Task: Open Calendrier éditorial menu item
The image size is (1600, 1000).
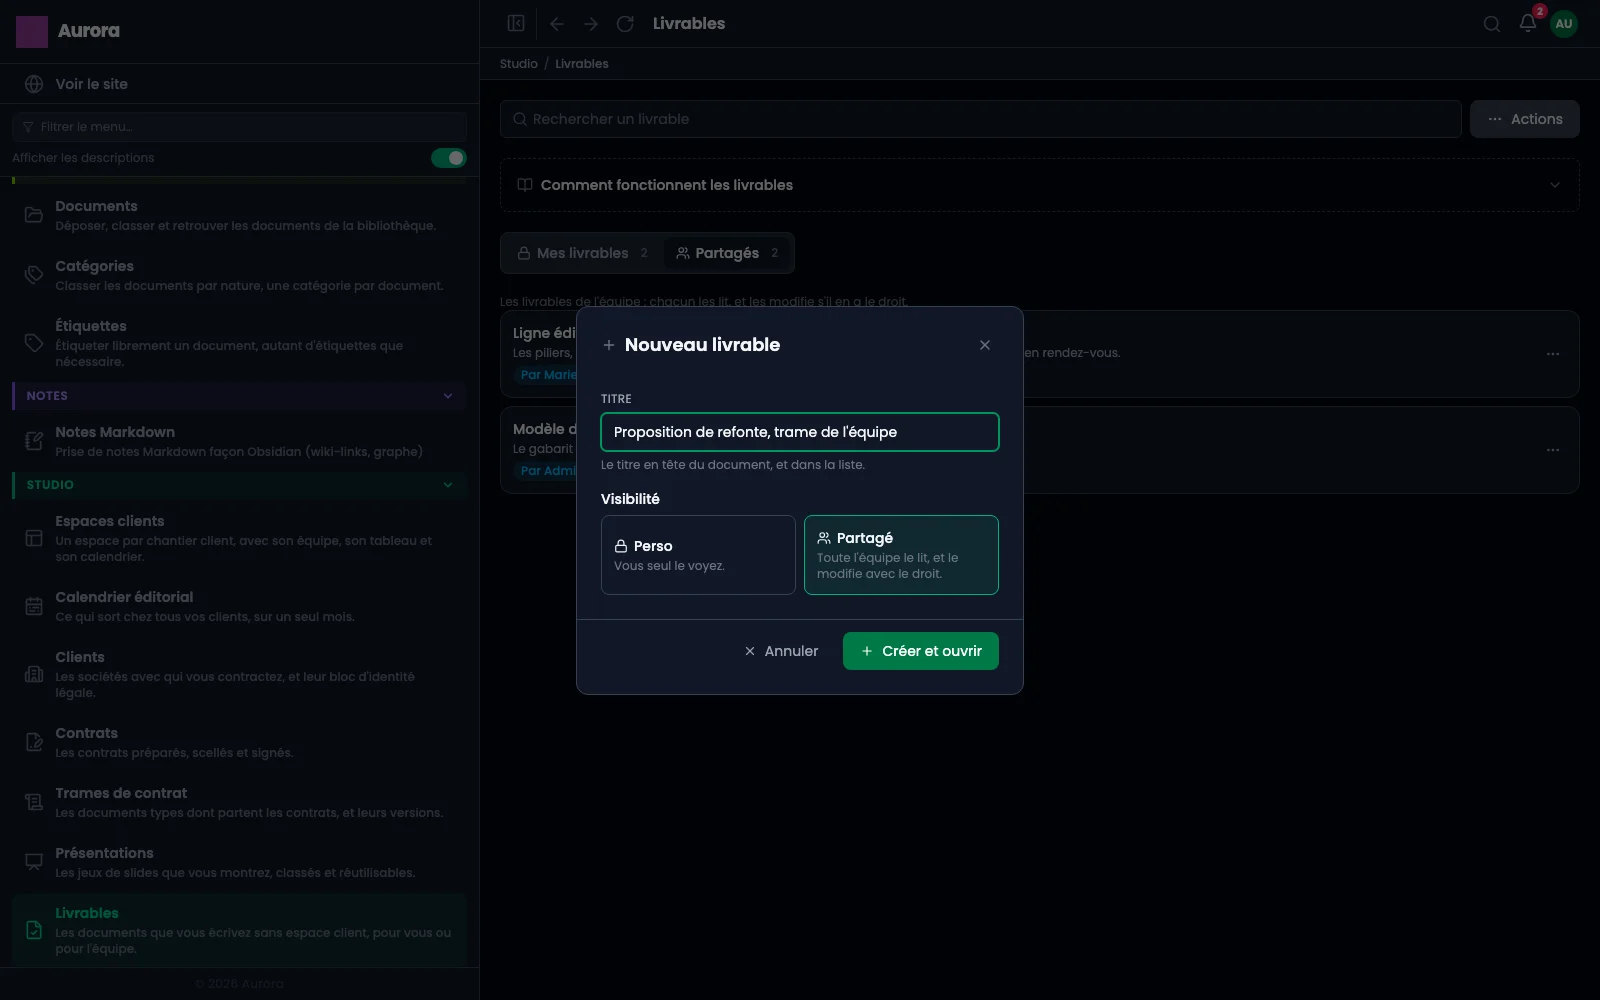Action: 240,606
